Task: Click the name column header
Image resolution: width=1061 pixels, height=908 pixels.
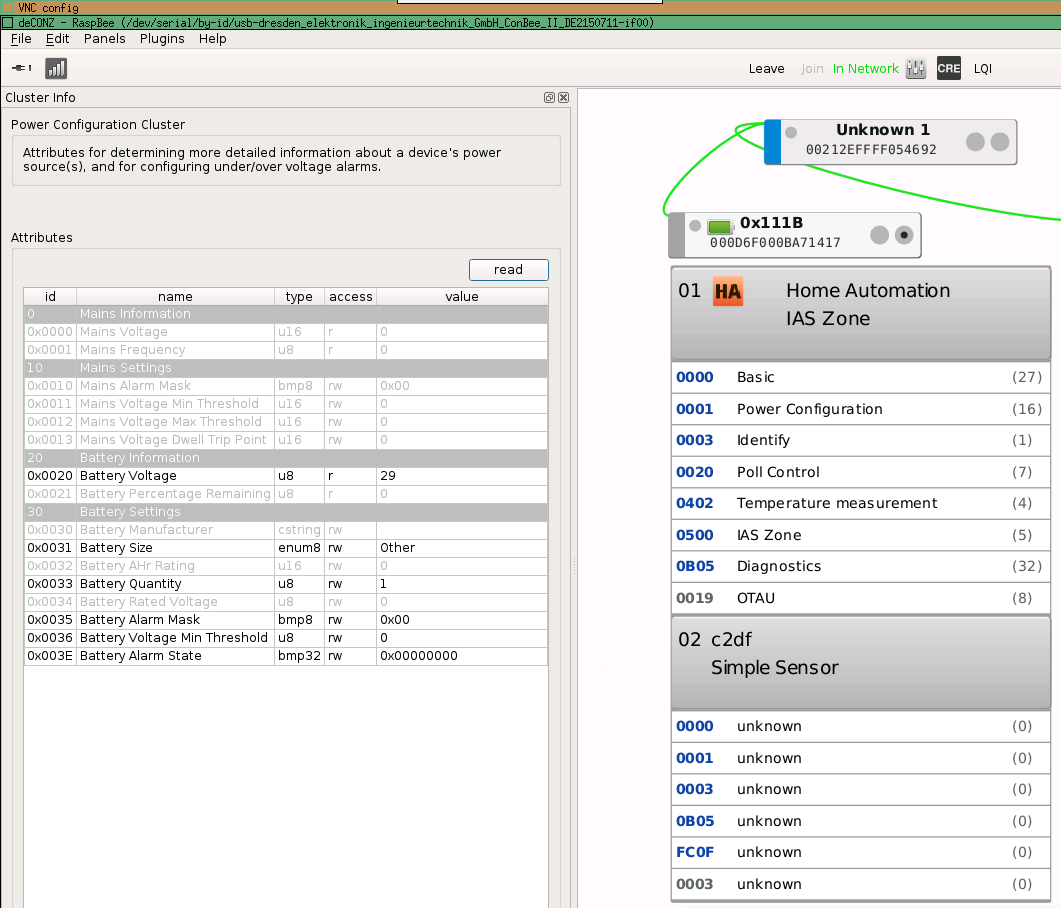Action: [x=175, y=296]
